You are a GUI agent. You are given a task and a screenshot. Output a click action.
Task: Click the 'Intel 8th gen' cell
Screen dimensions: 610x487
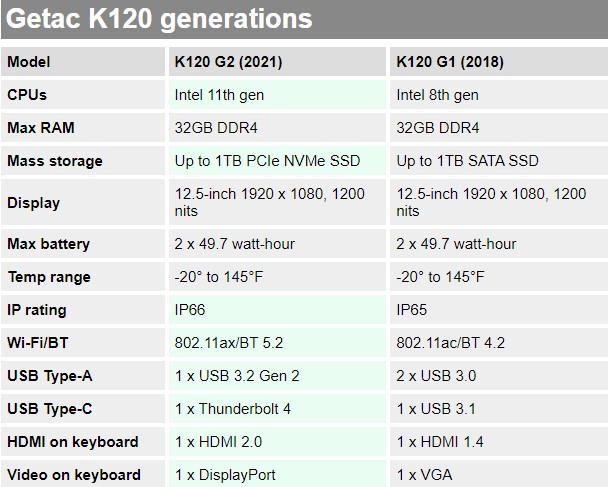point(438,95)
